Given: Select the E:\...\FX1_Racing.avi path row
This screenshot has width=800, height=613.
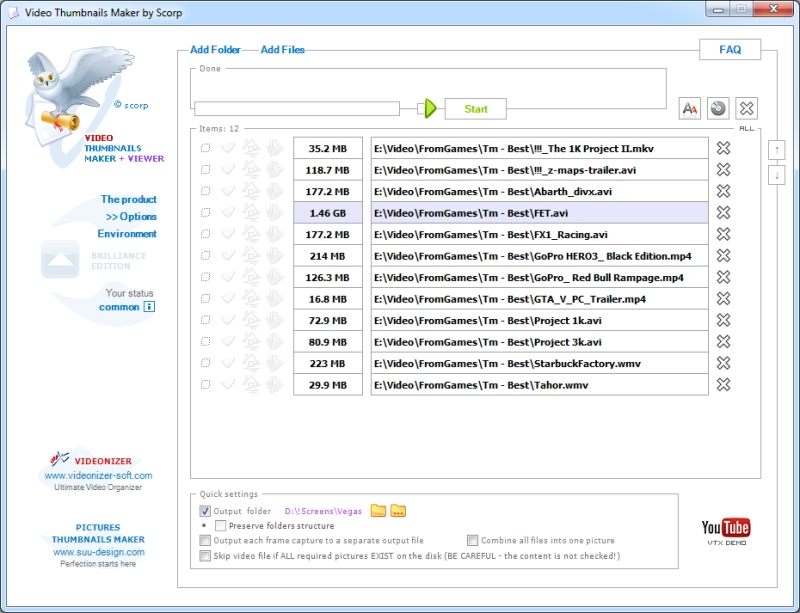Looking at the screenshot, I should click(539, 234).
